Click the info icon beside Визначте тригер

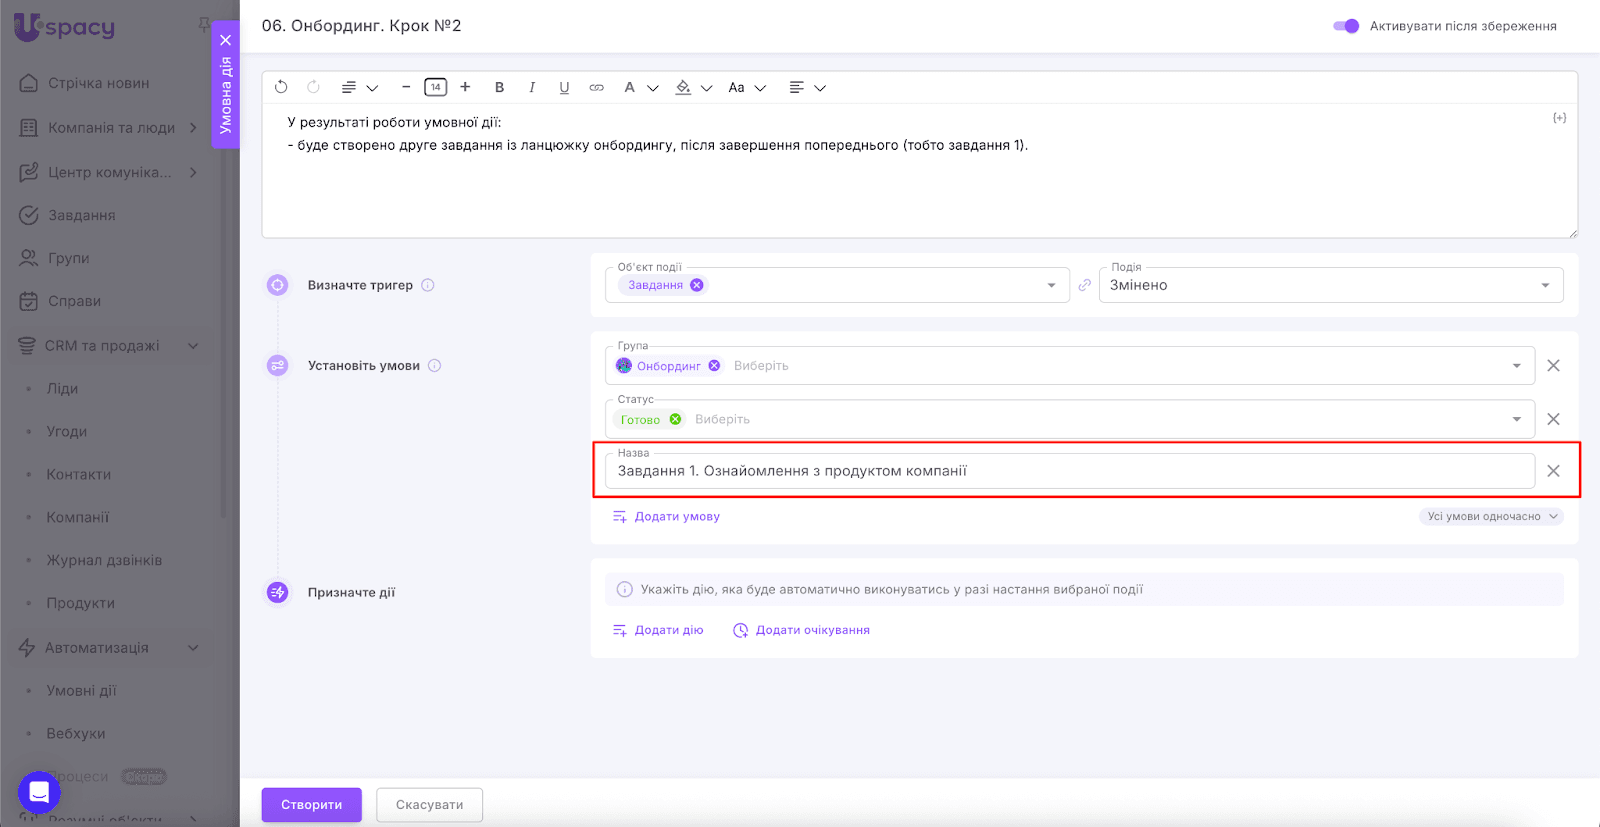[428, 285]
